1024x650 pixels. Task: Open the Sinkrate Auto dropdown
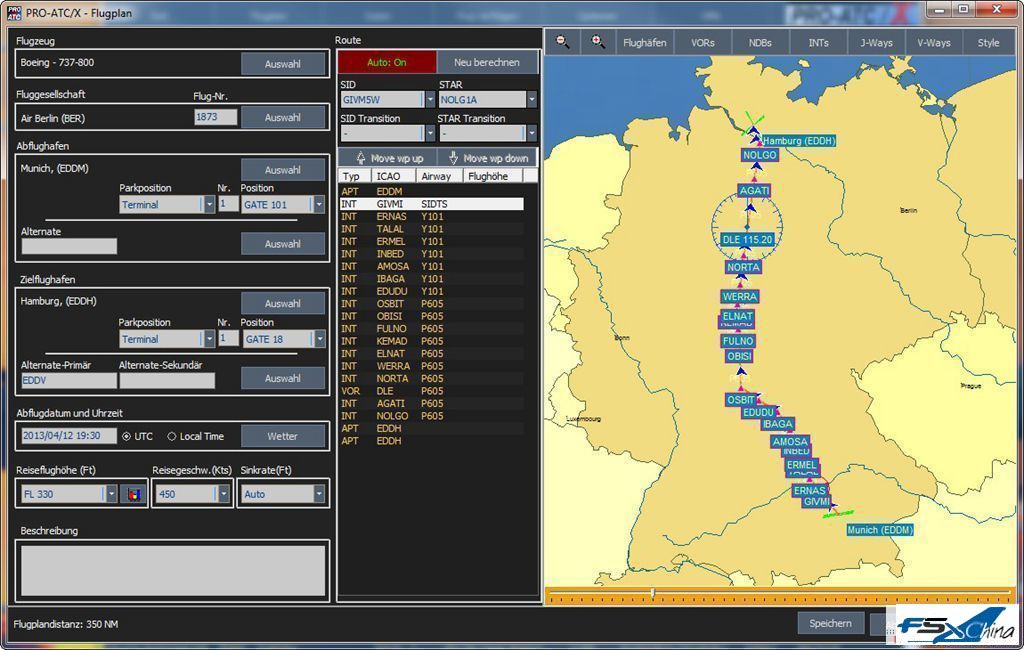pyautogui.click(x=319, y=494)
